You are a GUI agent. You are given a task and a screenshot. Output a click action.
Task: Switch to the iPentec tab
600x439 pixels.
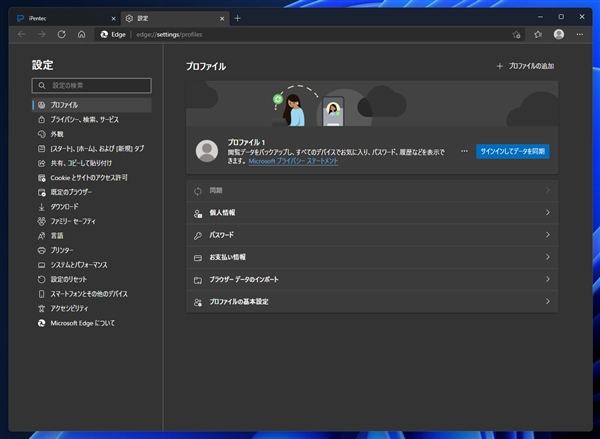(x=58, y=18)
